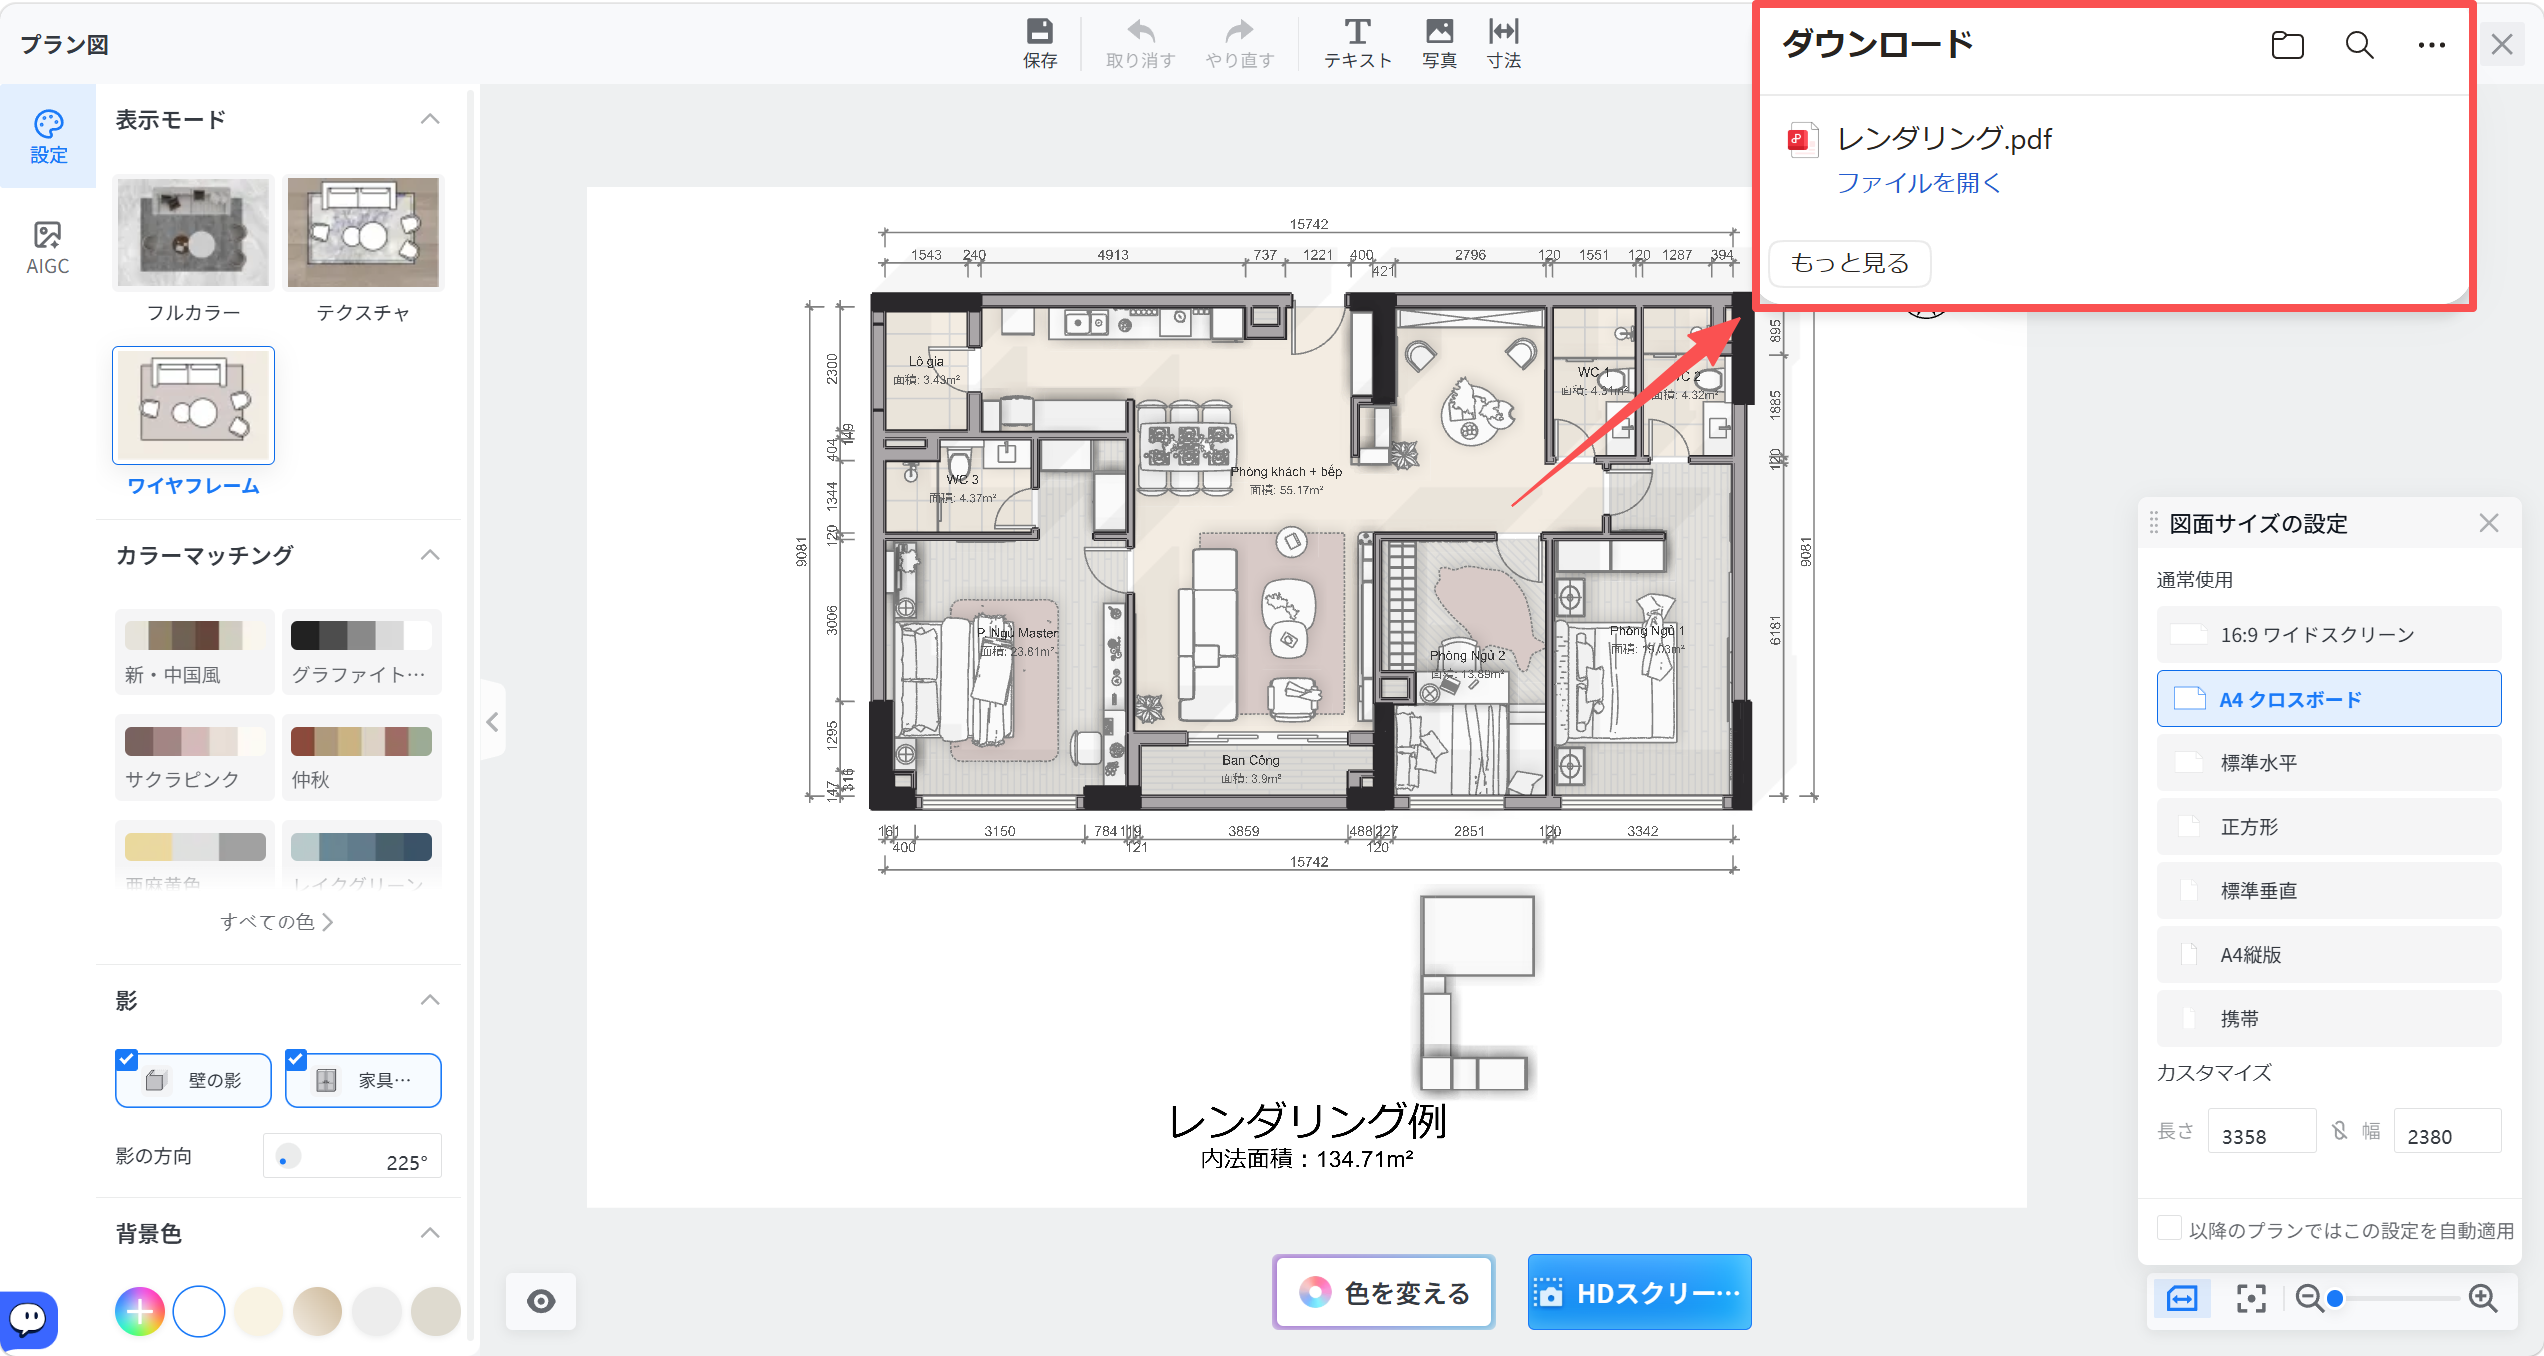Screen dimensions: 2544x1356
Task: Select light gray background swatch
Action: coord(377,1311)
